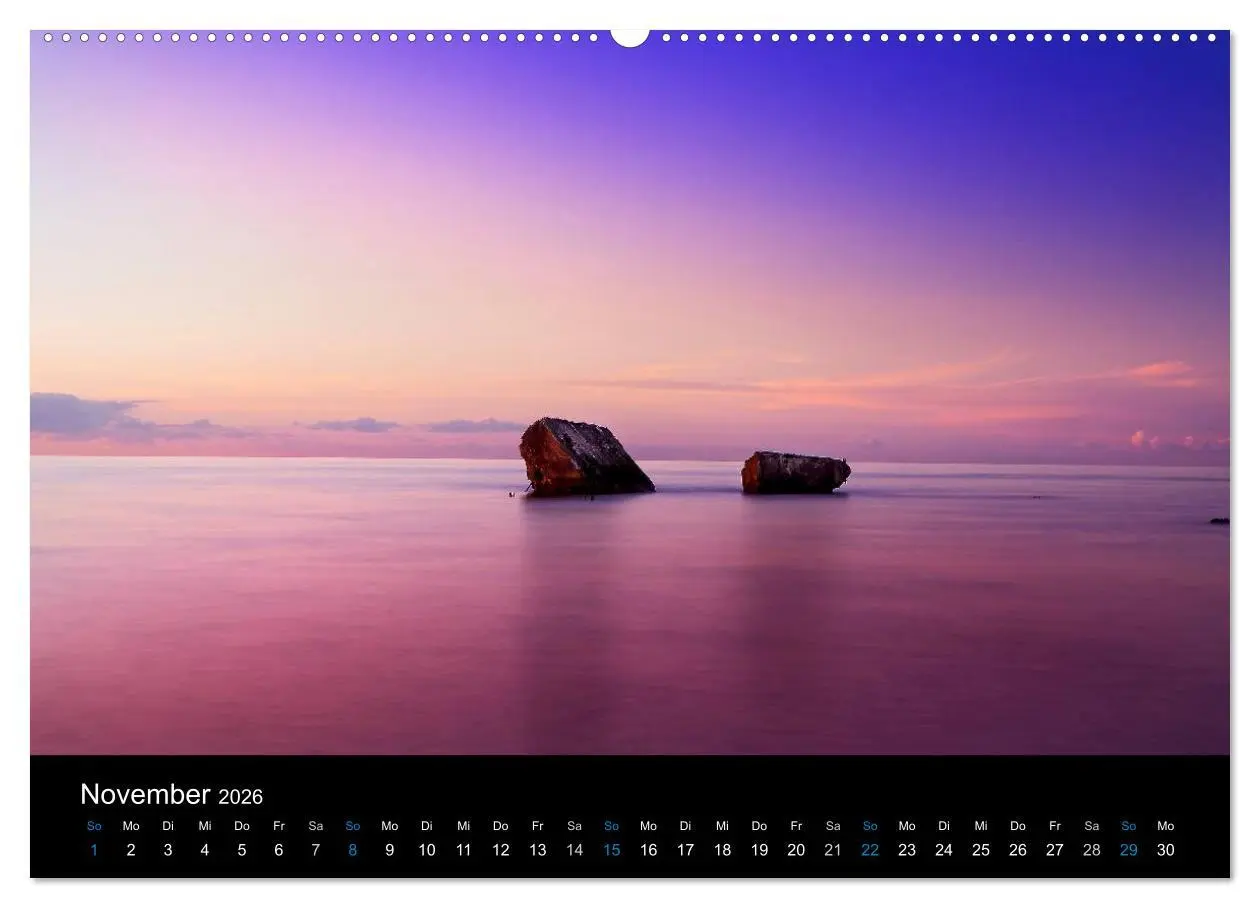Select the date 24 cell

(x=944, y=849)
